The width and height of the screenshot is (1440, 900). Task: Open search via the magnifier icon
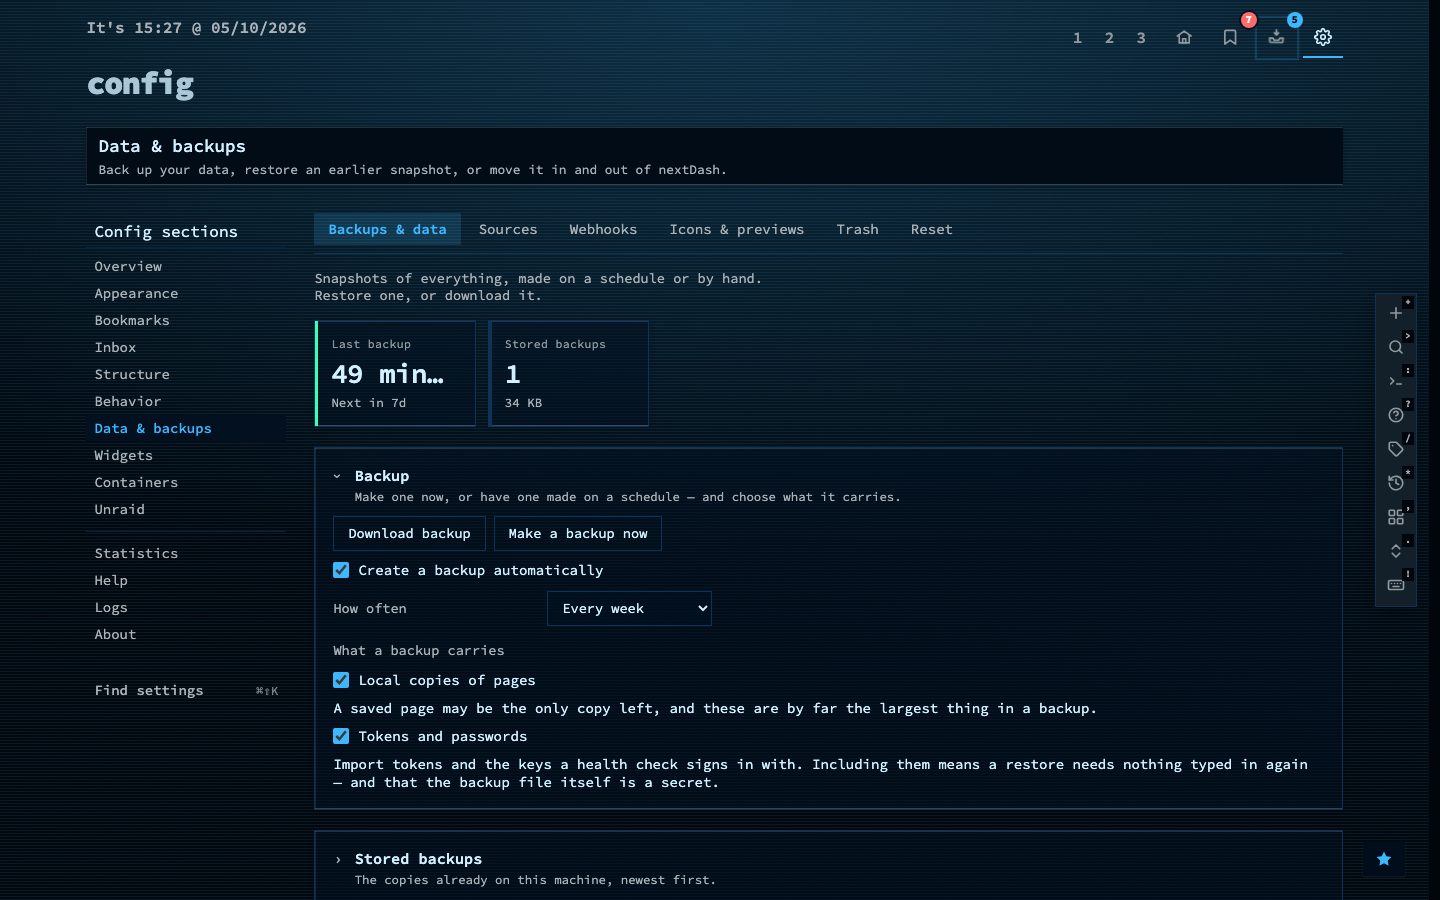click(x=1396, y=347)
